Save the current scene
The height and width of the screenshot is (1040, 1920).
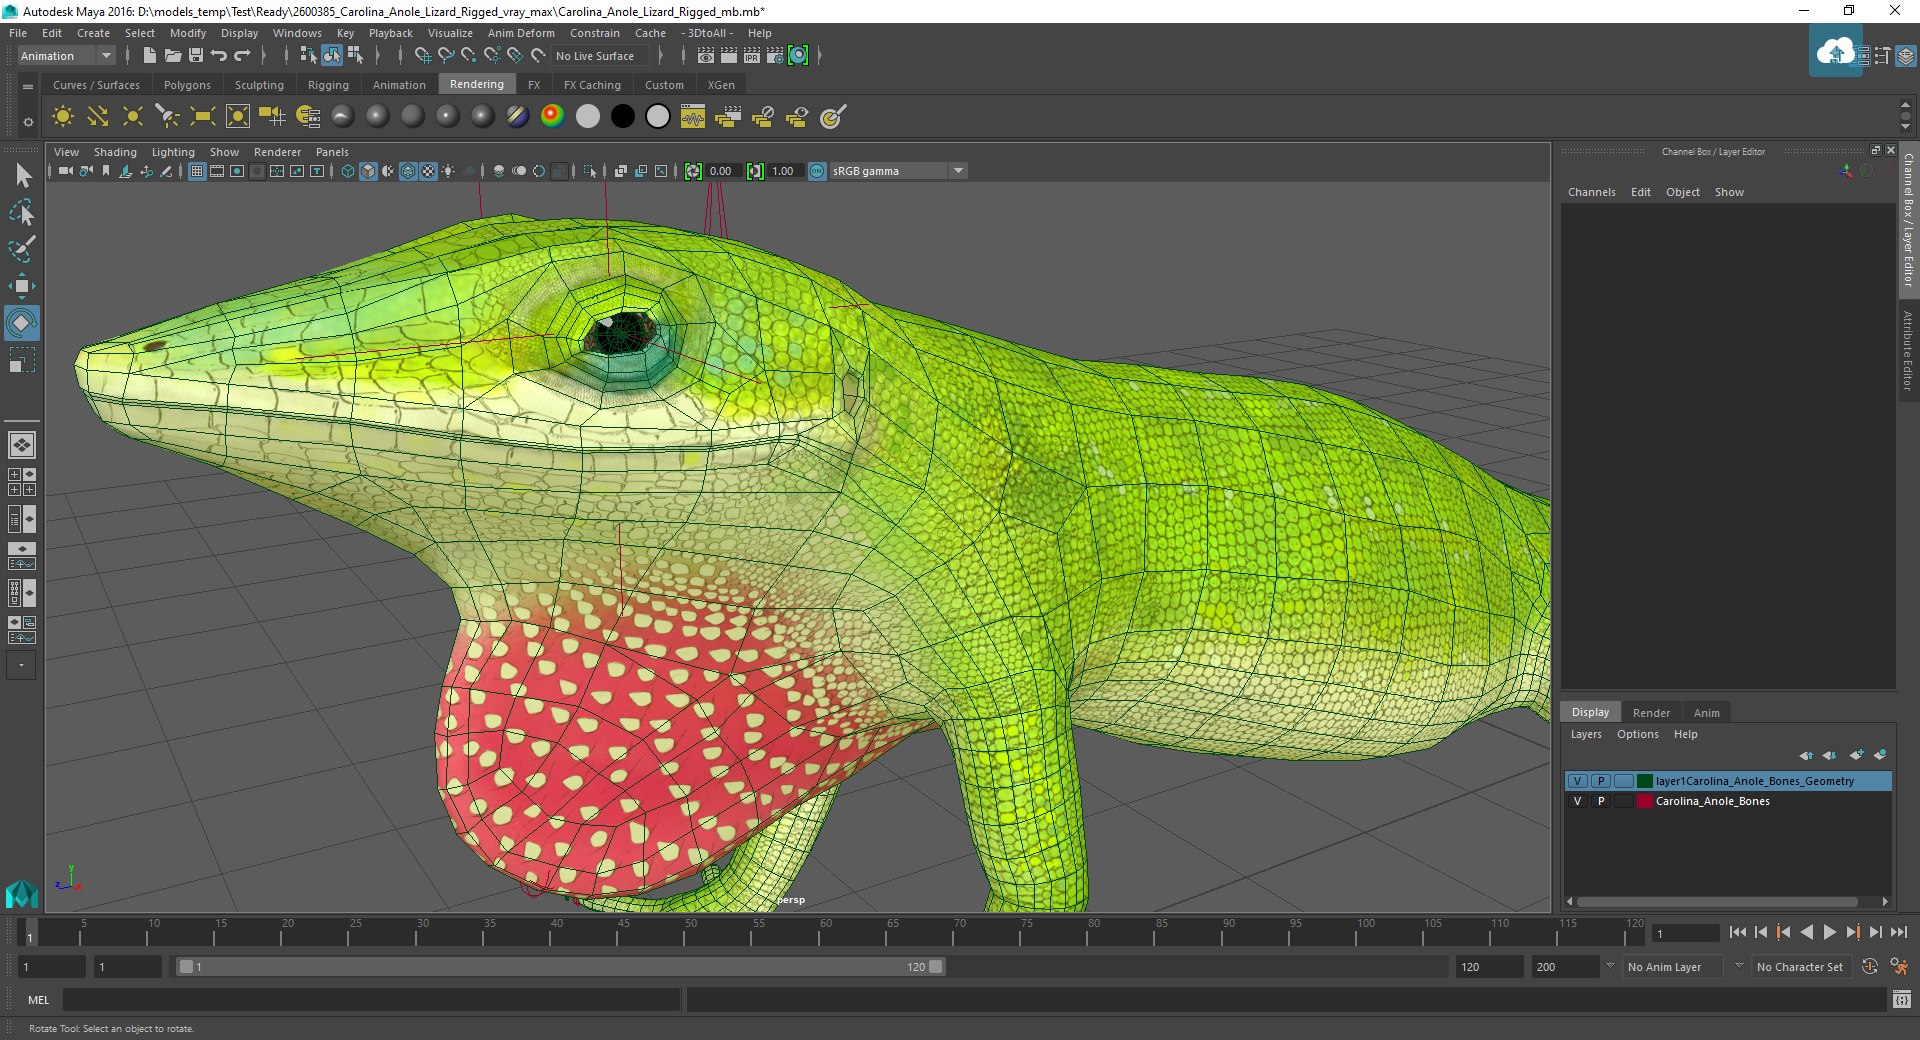coord(196,56)
